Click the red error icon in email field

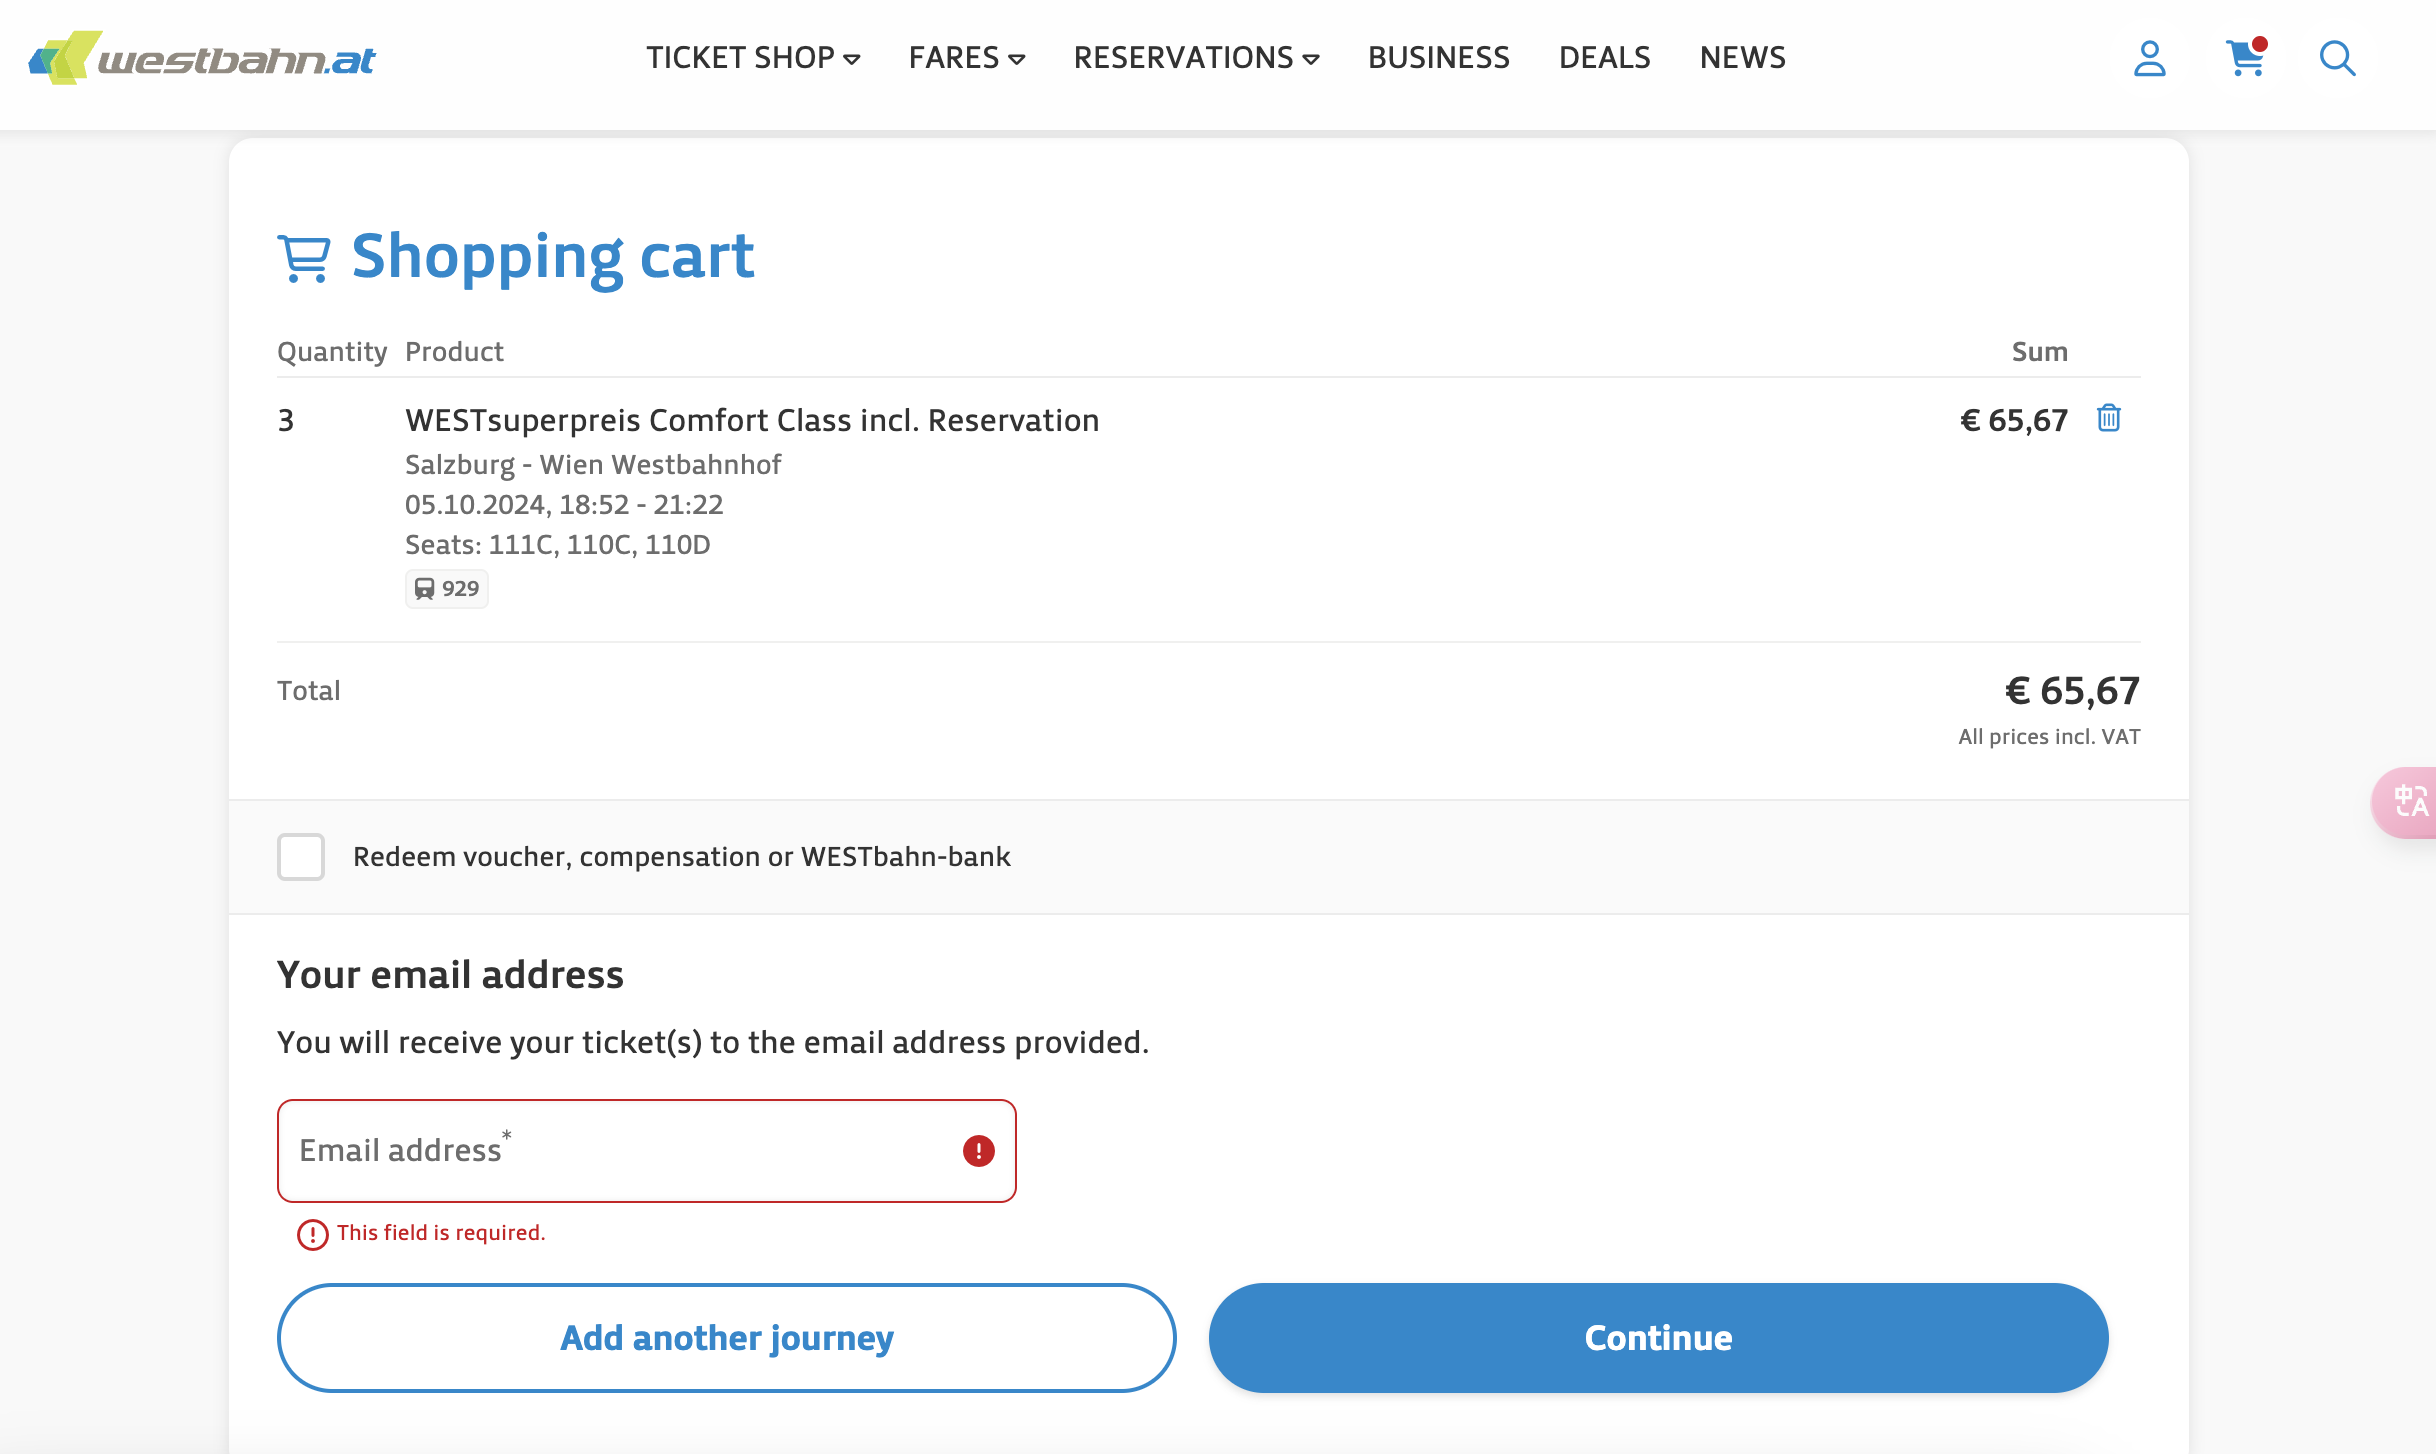pos(978,1151)
